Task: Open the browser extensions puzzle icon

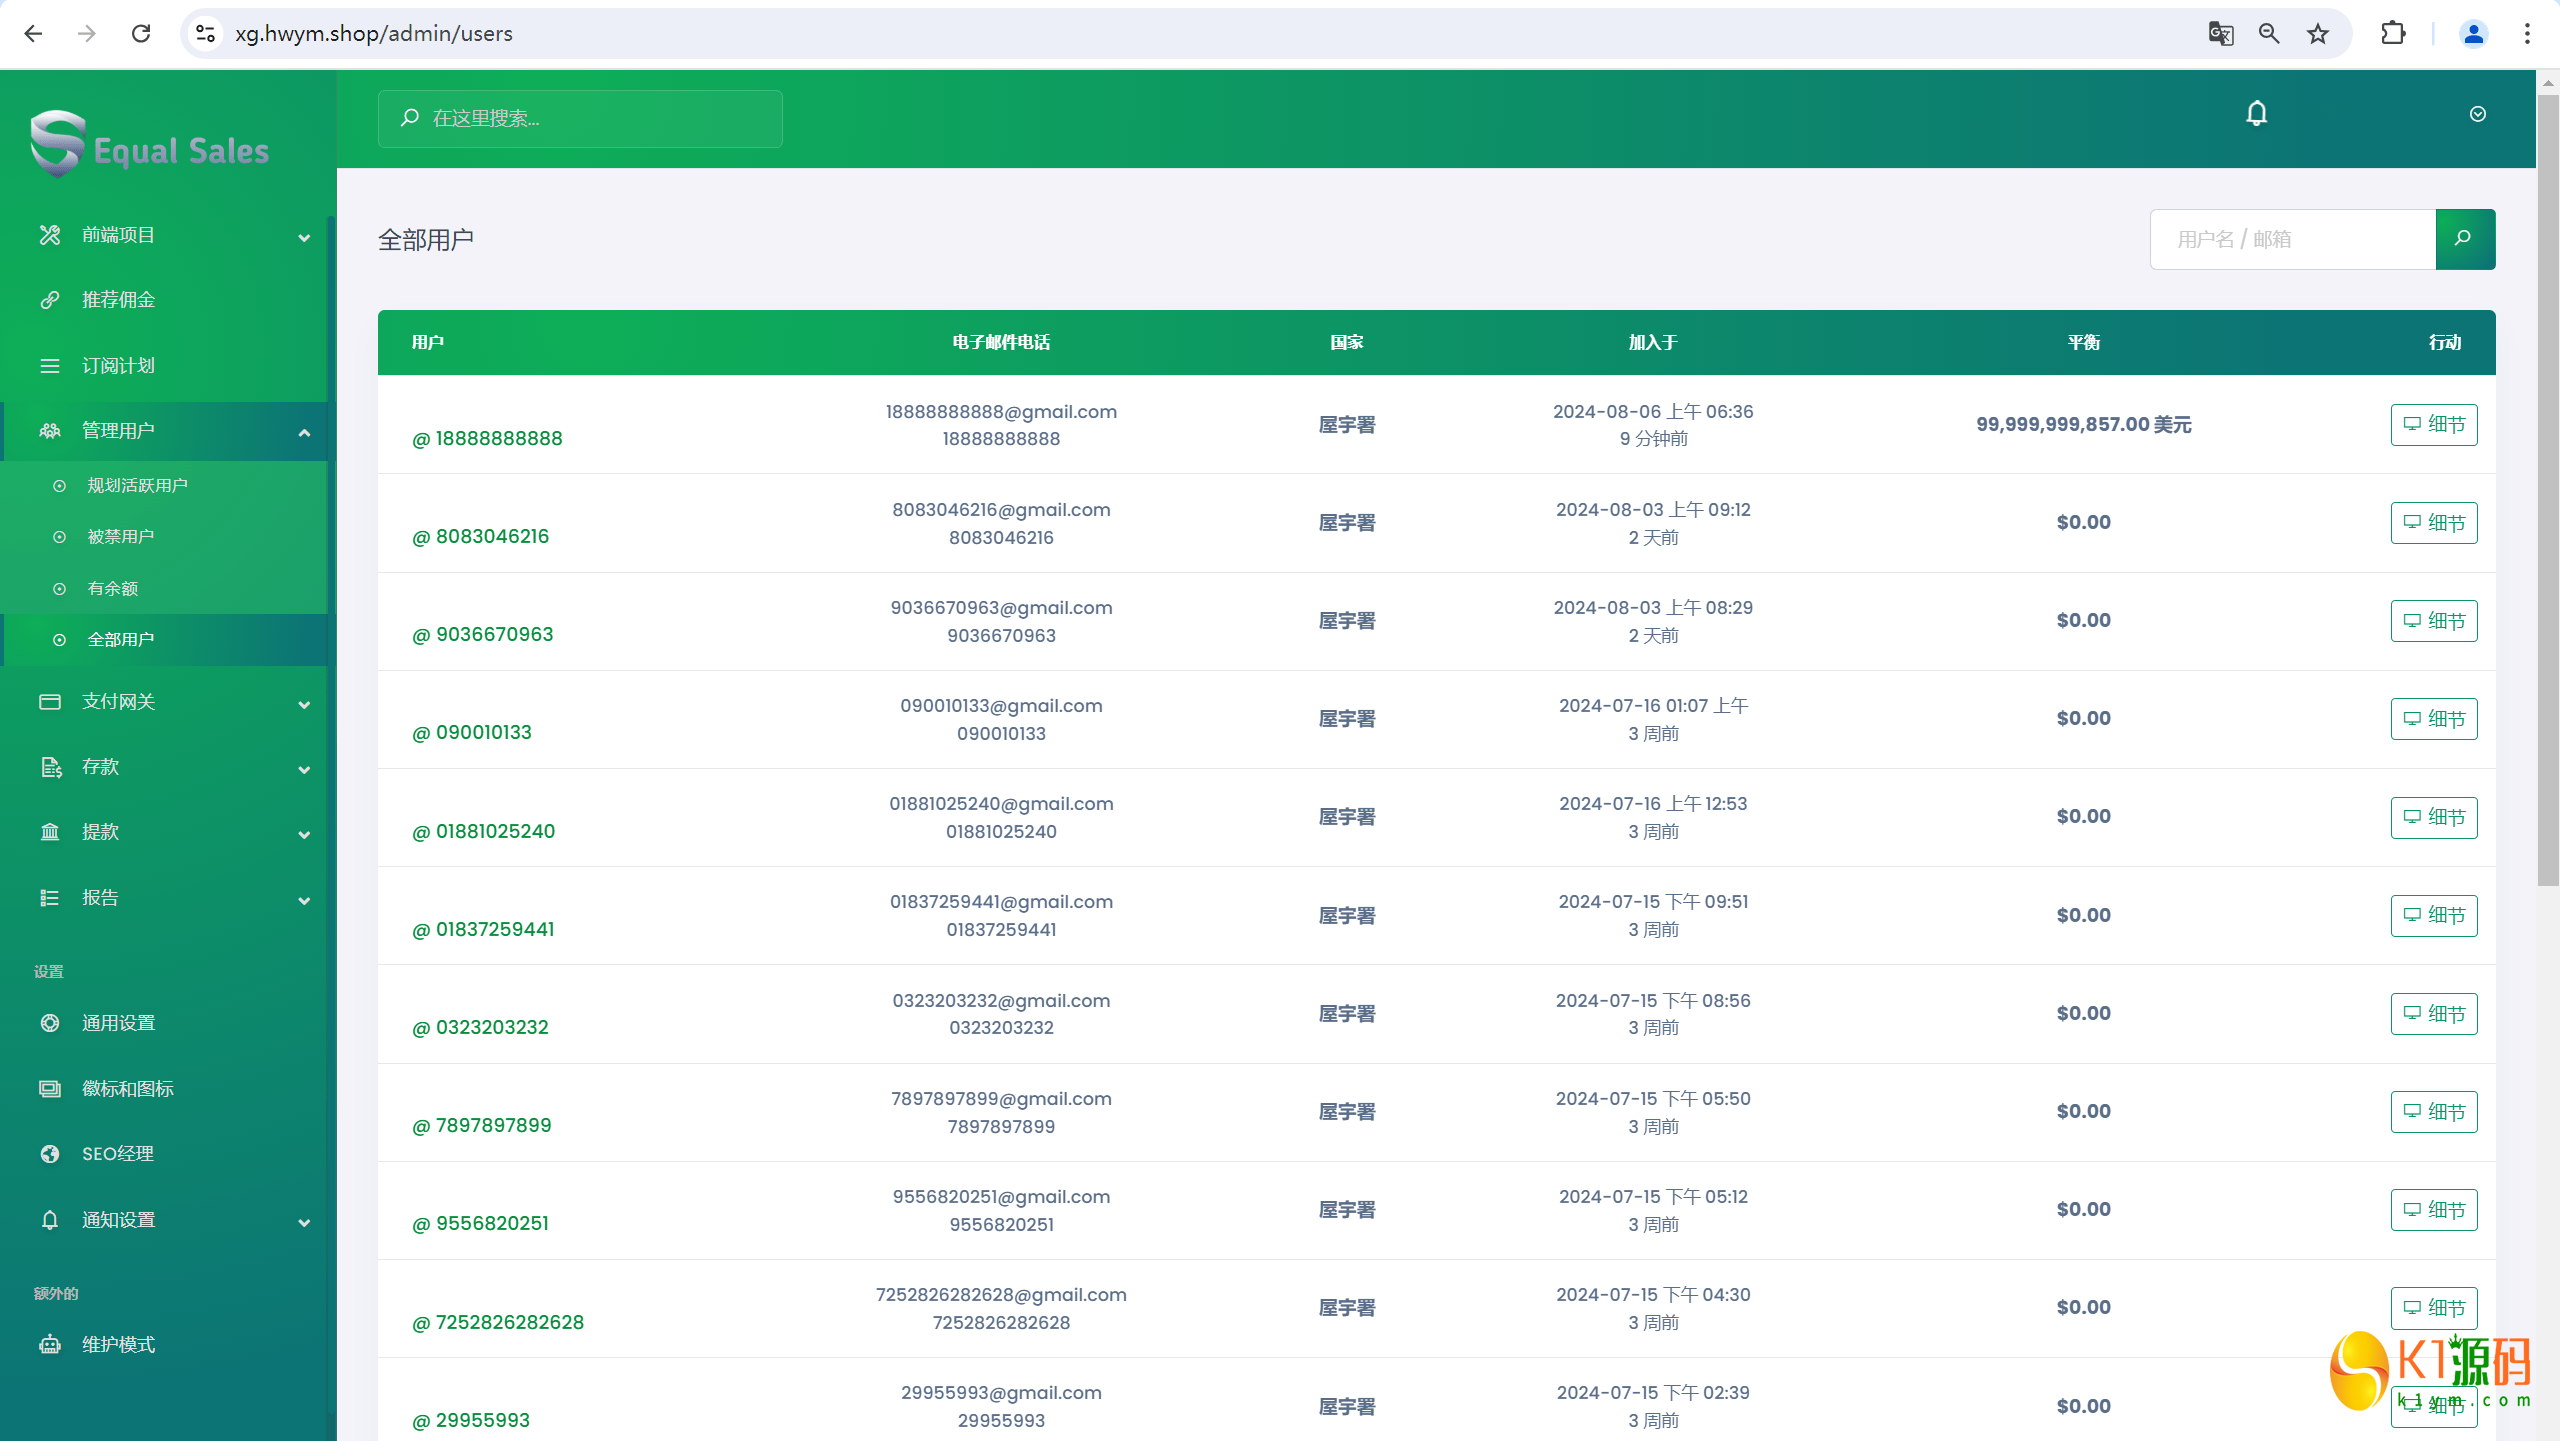Action: tap(2393, 34)
